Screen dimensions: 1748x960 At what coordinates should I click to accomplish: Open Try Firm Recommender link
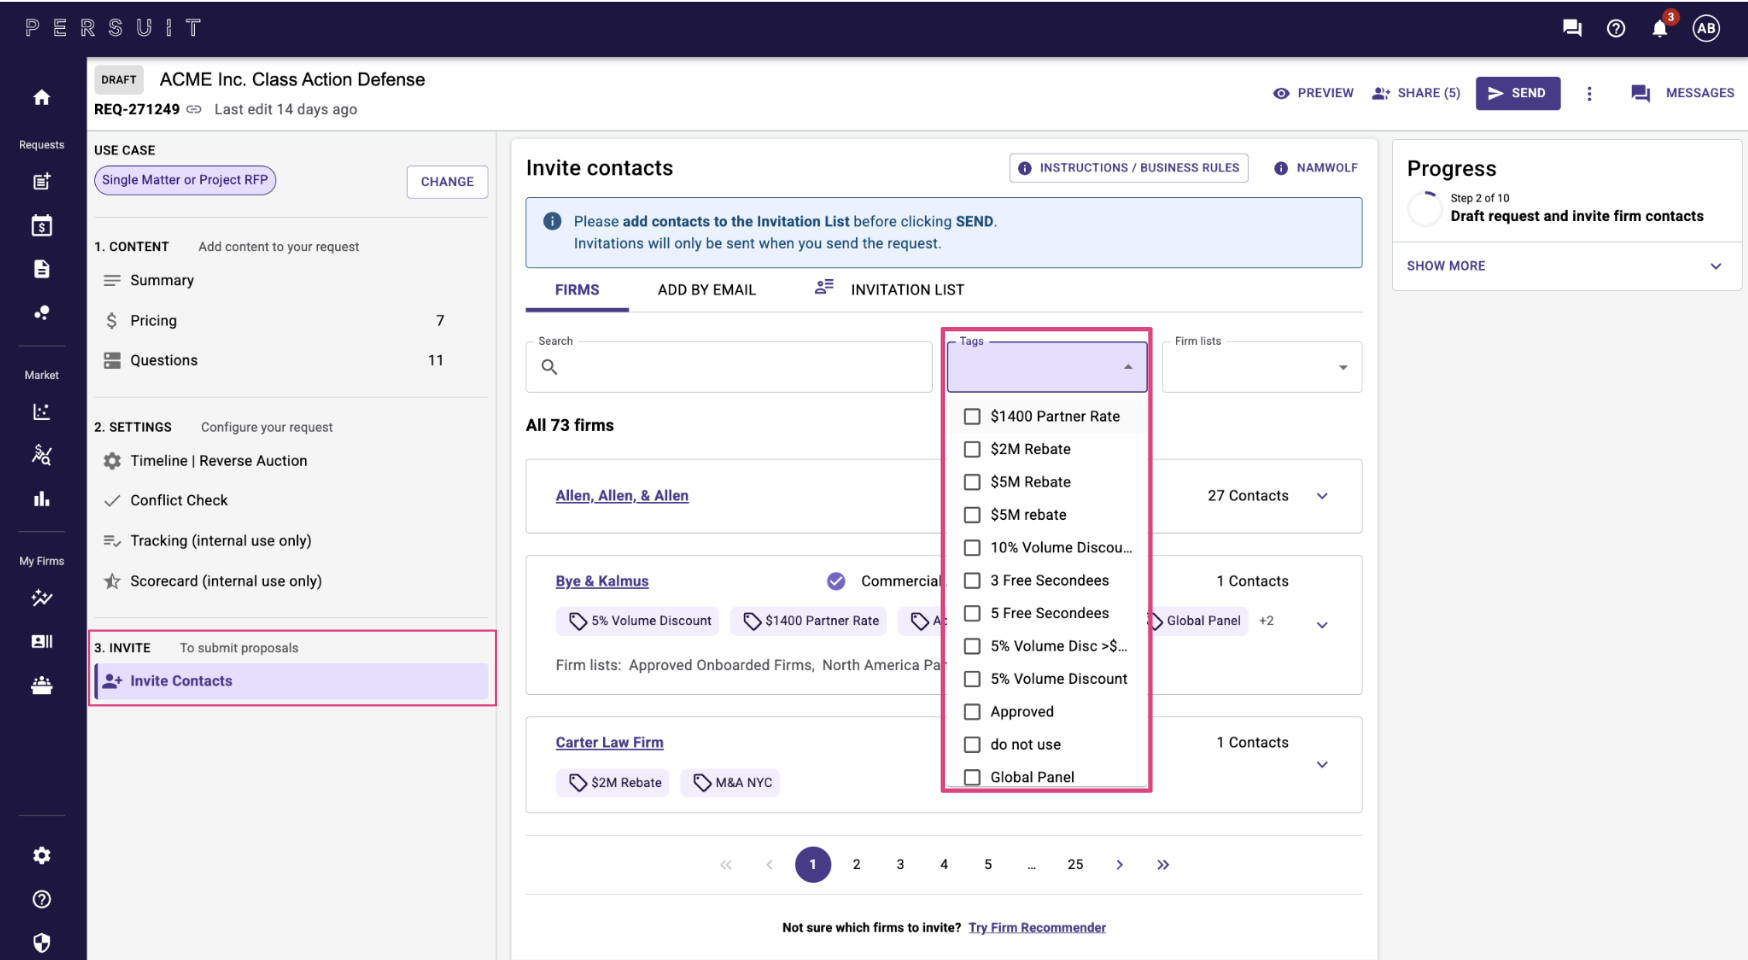[1037, 928]
